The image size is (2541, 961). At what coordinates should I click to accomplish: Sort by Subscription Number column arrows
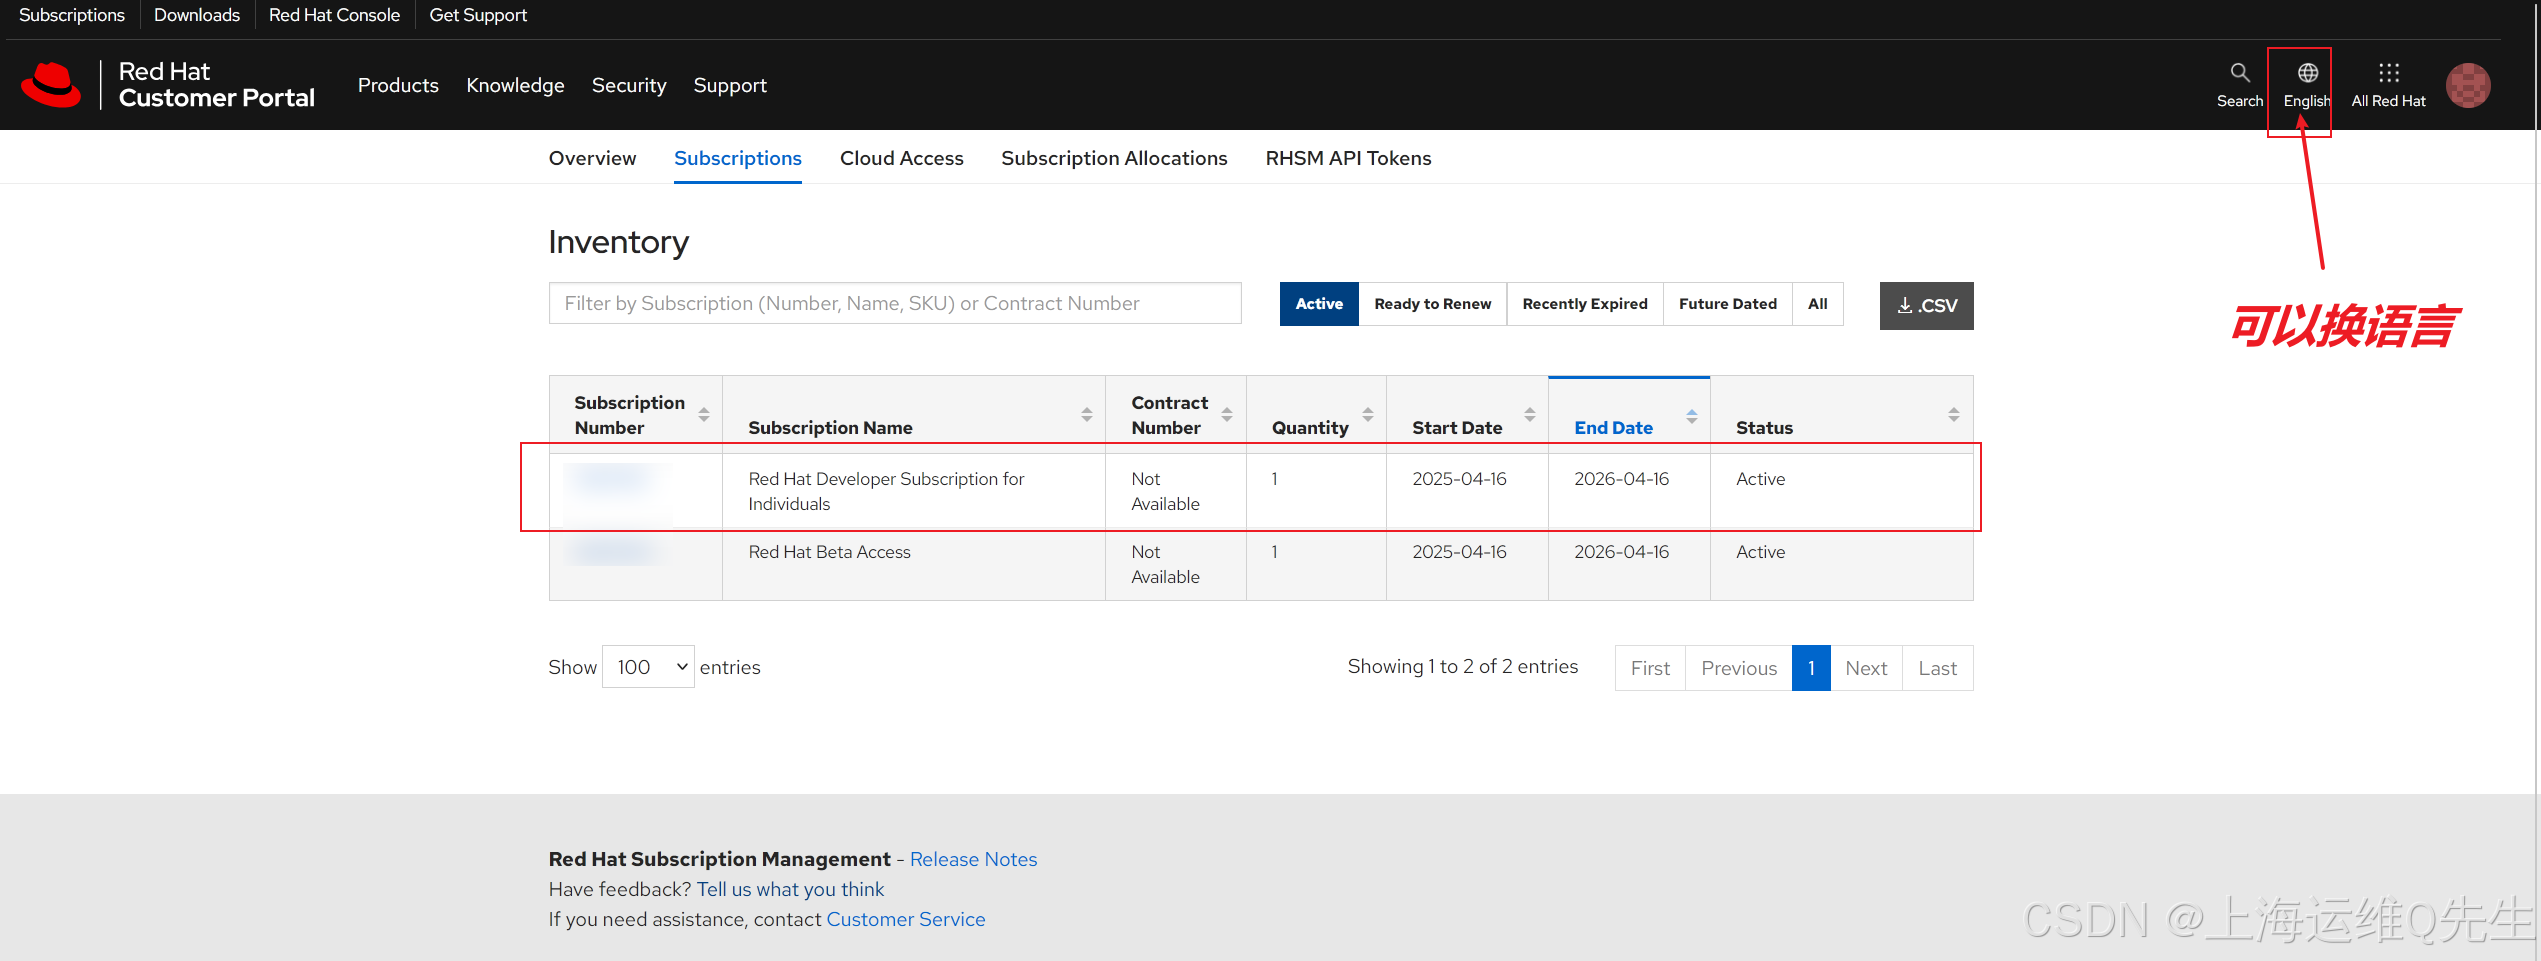704,414
